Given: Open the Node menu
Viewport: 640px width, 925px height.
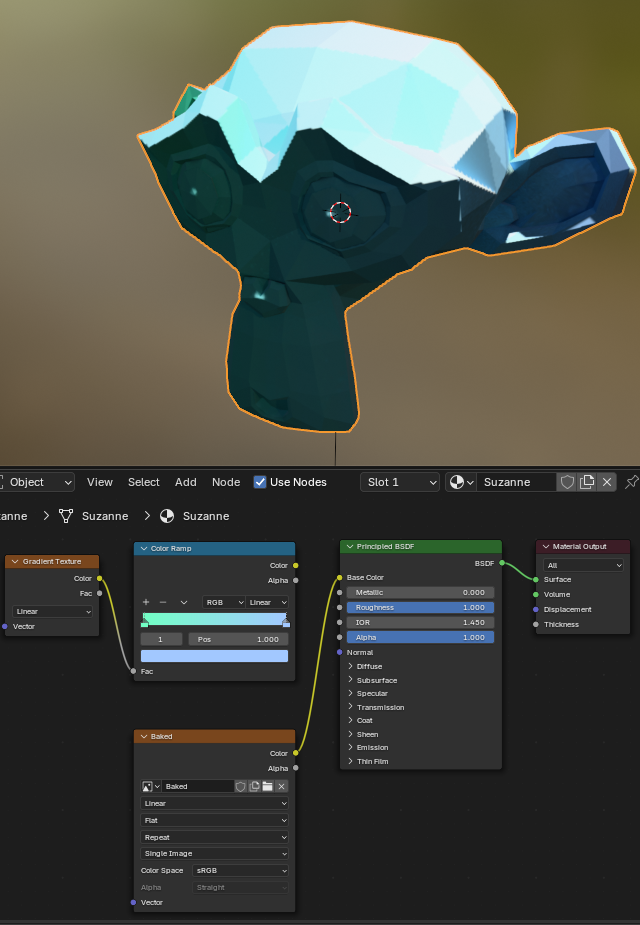Looking at the screenshot, I should (226, 482).
